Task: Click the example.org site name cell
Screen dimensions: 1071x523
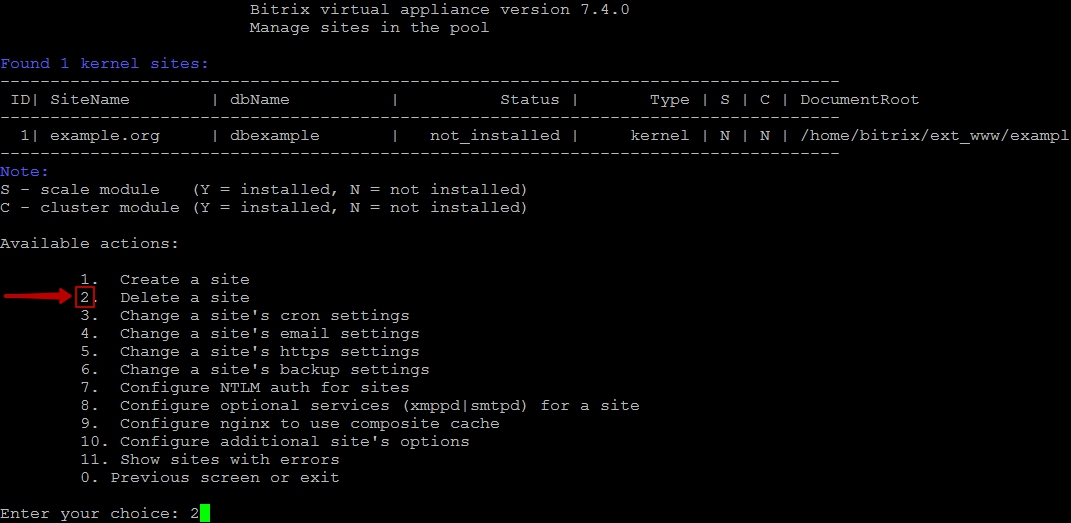Action: [105, 136]
